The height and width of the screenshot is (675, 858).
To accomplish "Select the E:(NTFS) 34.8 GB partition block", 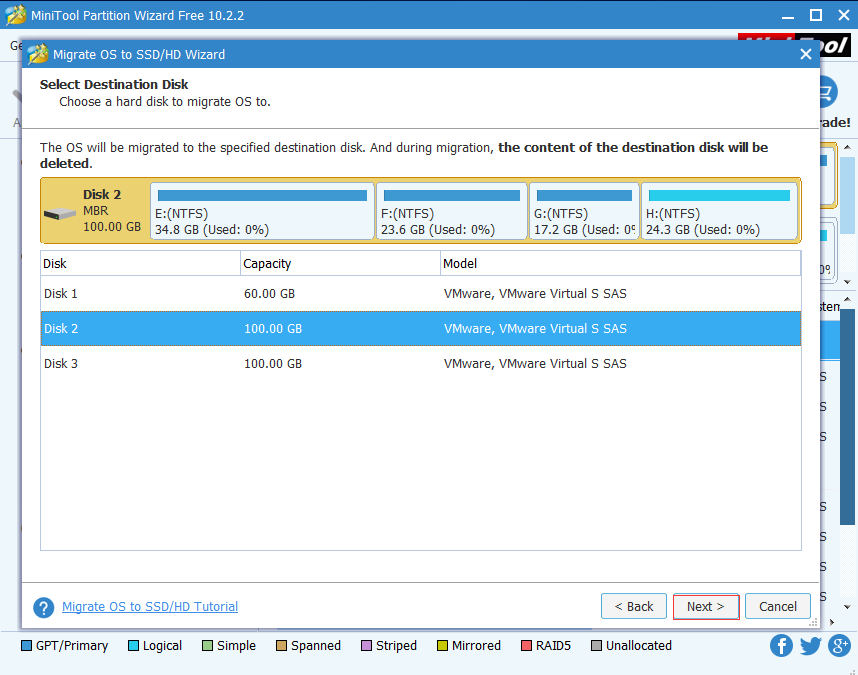I will point(262,211).
